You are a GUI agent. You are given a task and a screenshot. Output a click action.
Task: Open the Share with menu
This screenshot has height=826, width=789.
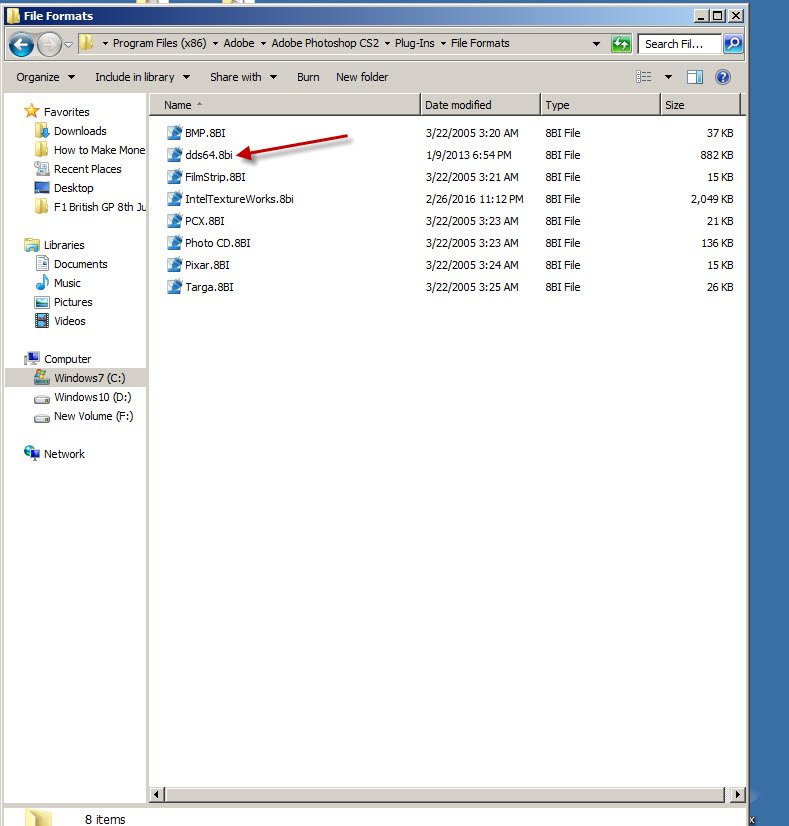243,77
